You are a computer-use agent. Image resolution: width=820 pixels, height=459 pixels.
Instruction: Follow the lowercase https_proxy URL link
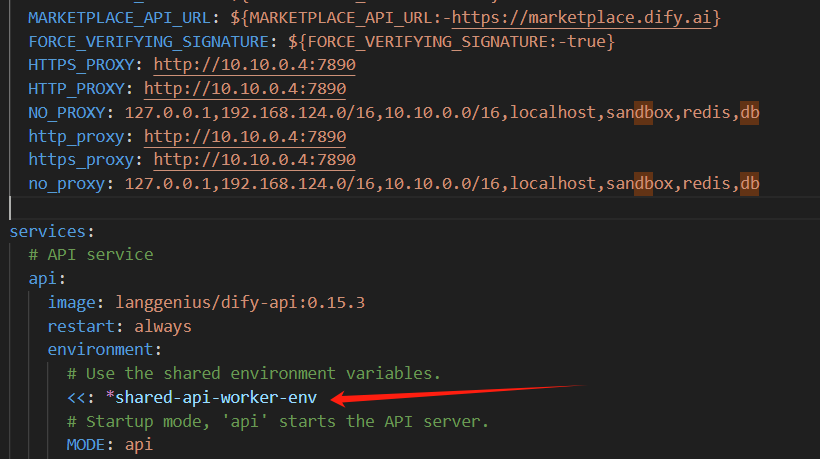pos(254,159)
